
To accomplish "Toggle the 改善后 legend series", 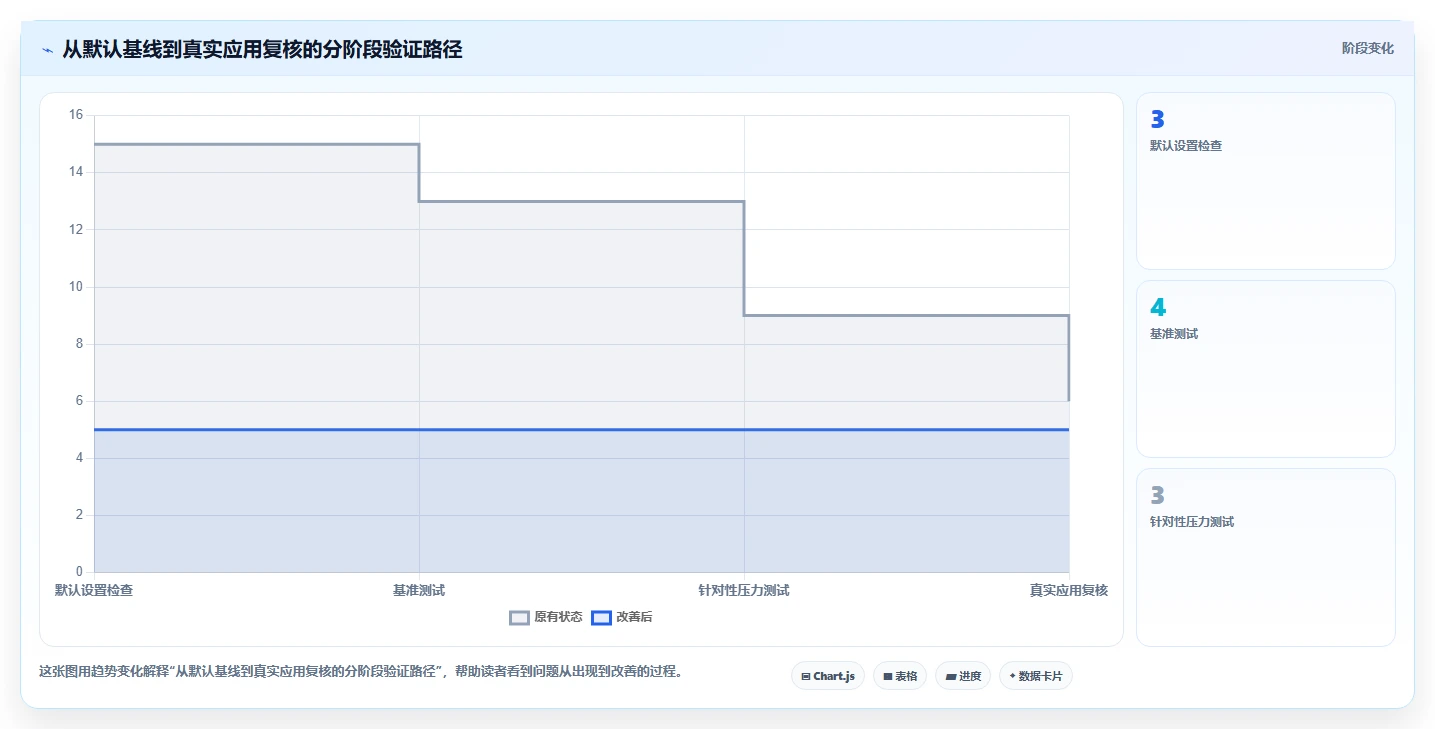I will click(622, 617).
